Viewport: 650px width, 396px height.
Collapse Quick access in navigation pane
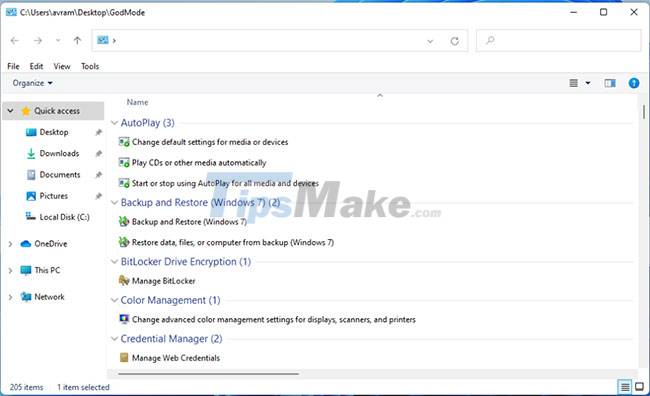click(x=10, y=111)
